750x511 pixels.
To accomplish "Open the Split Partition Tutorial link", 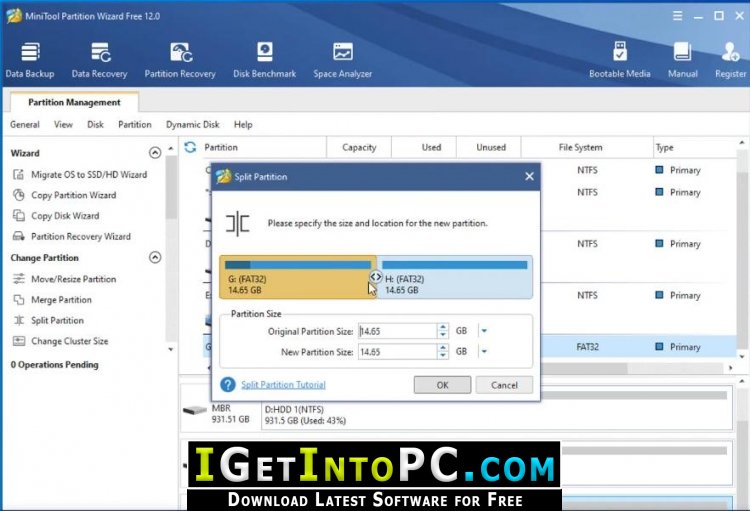I will click(x=283, y=385).
